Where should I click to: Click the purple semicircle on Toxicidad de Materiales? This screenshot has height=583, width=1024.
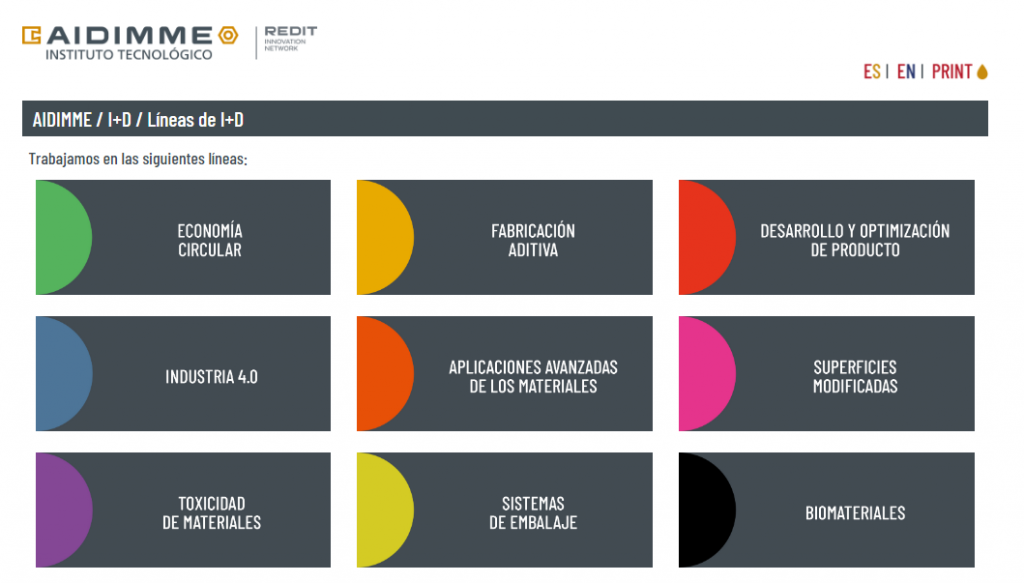pyautogui.click(x=64, y=510)
